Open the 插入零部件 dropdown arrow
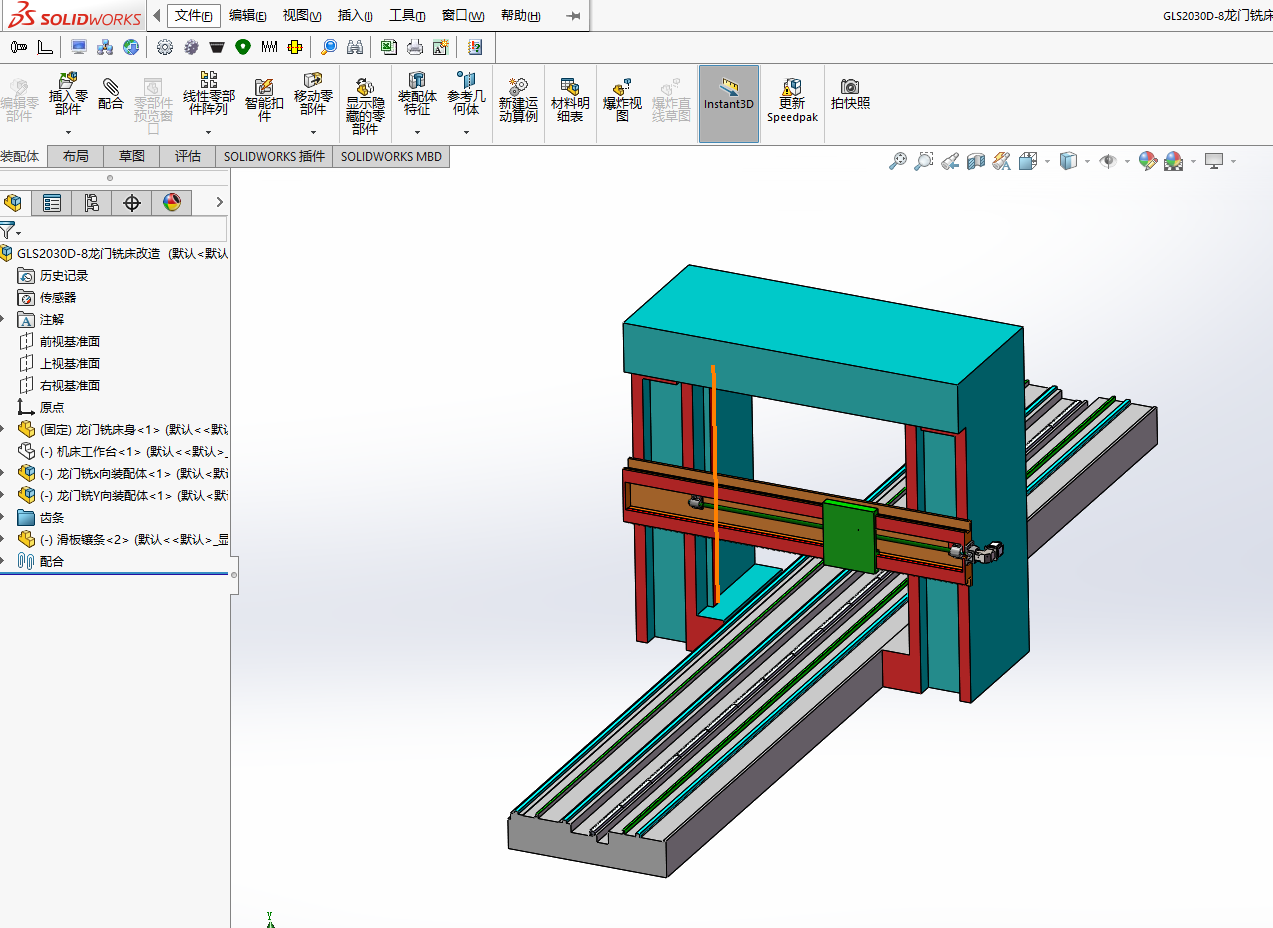 coord(68,132)
